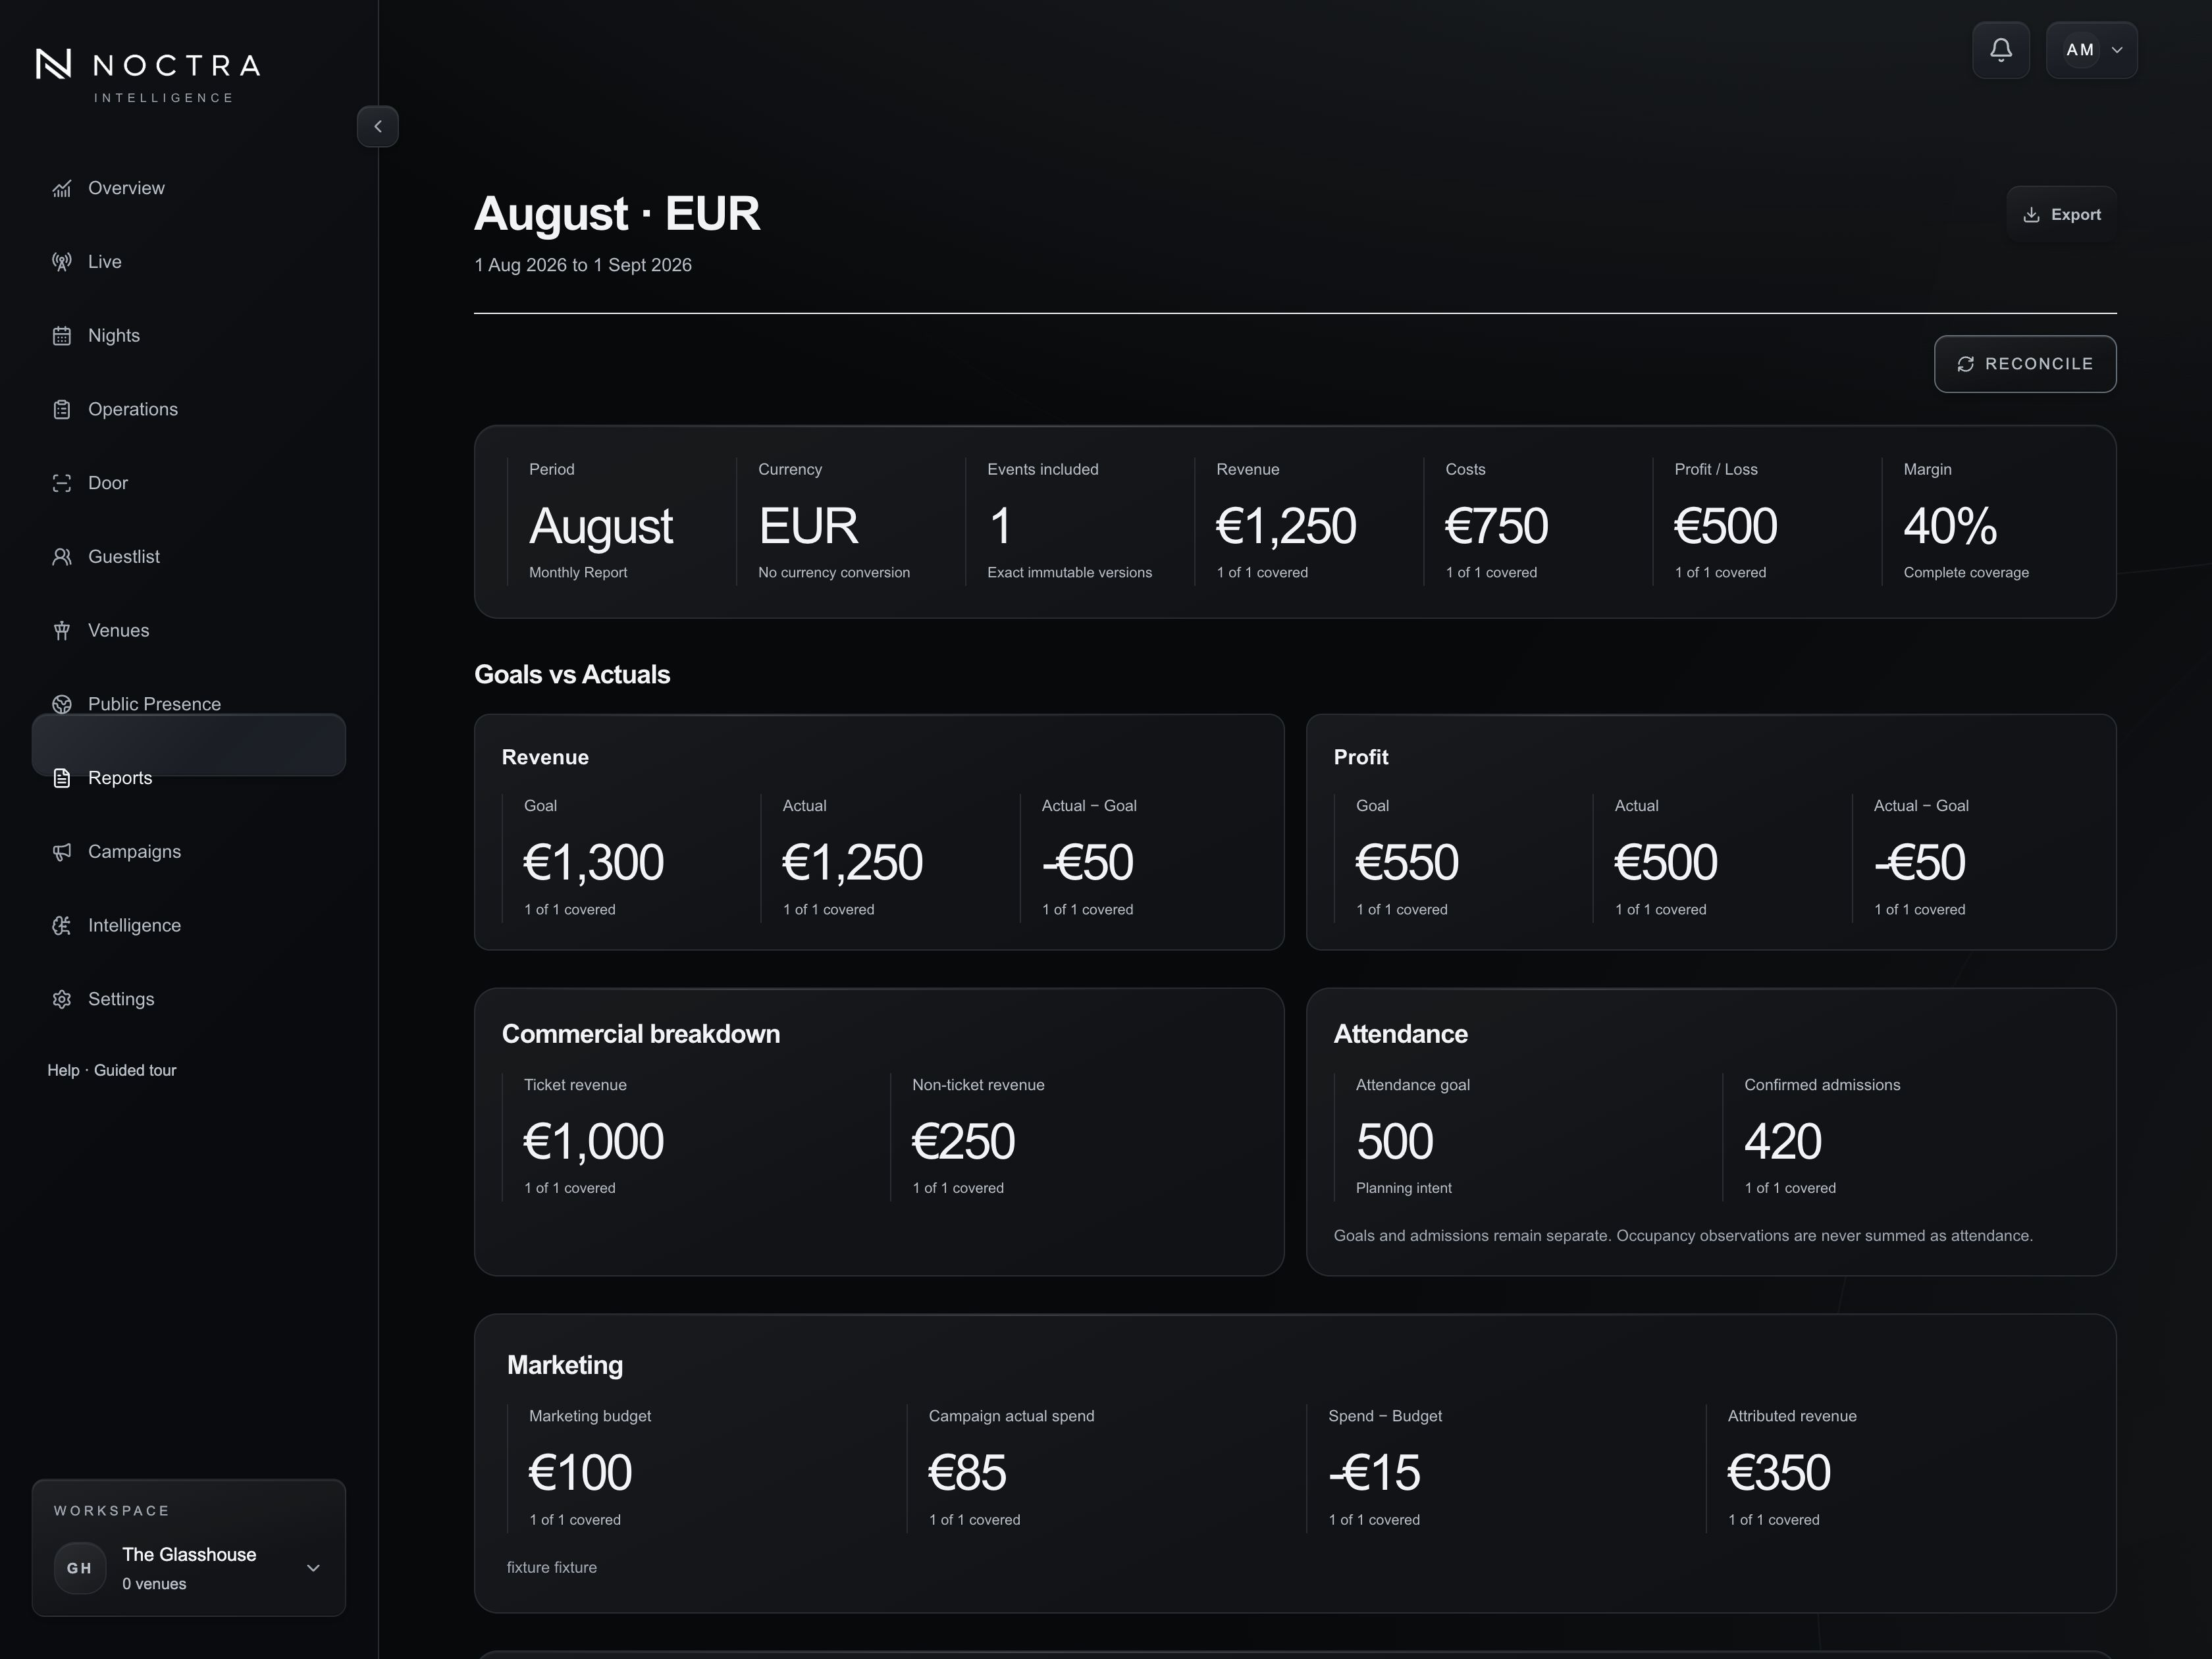Collapse the sidebar with the chevron button
2212x1659 pixels.
377,126
